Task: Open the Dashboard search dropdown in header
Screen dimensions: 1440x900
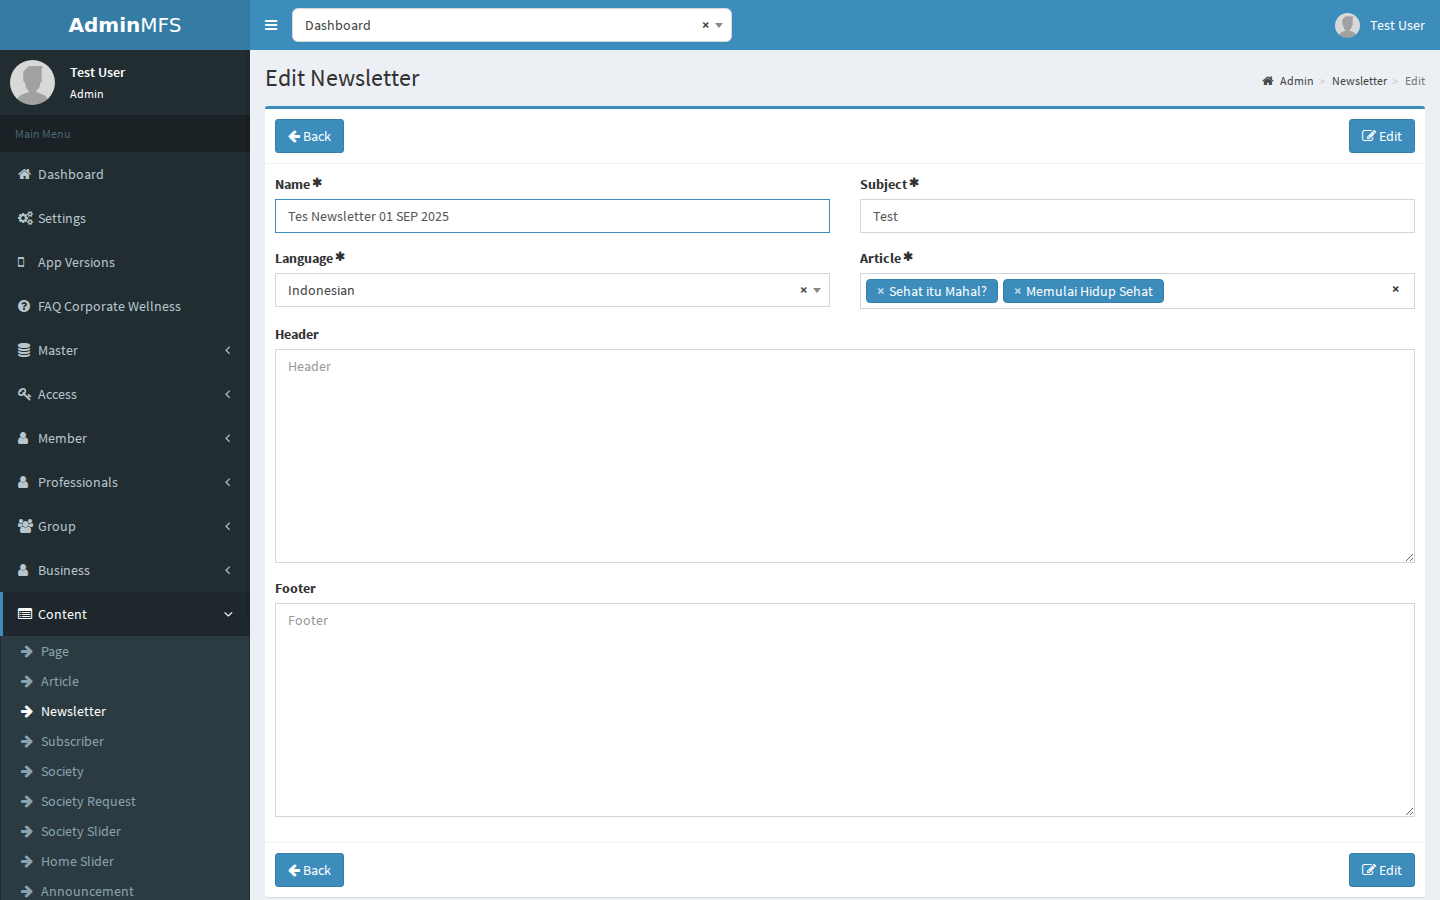Action: [719, 25]
